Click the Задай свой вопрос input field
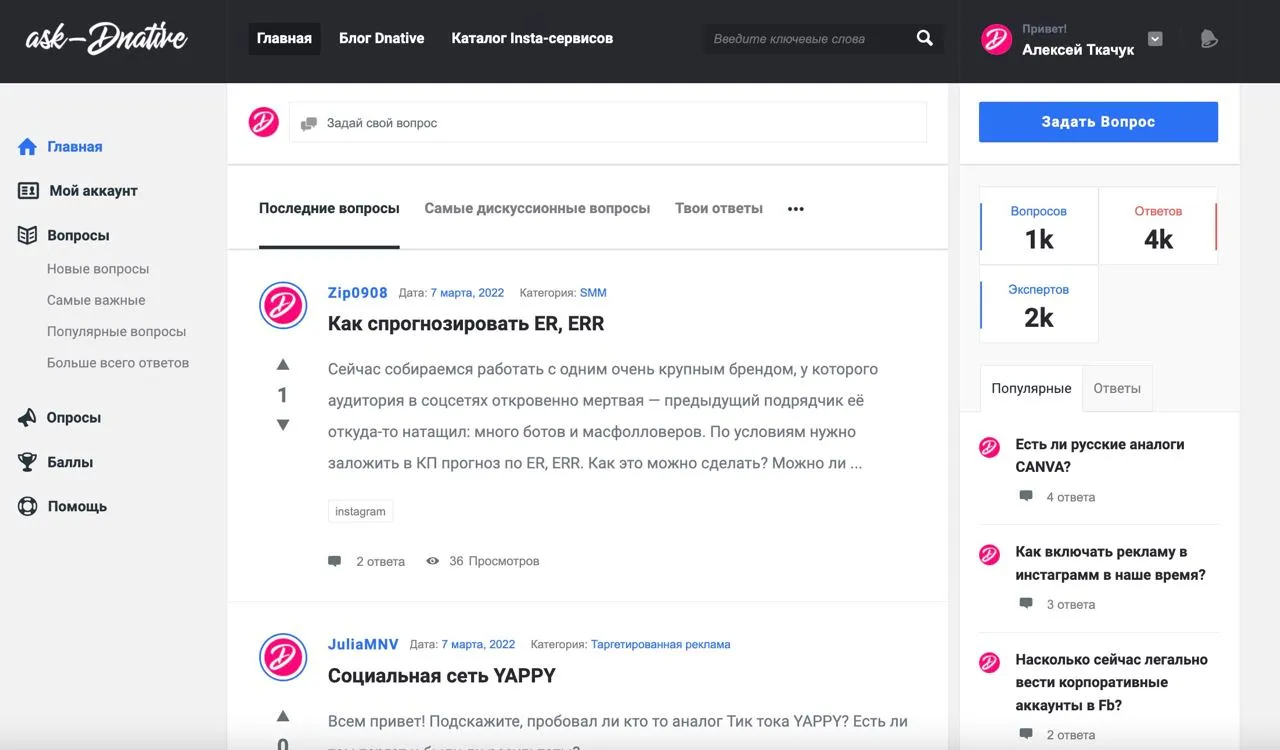The image size is (1280, 750). (x=608, y=122)
